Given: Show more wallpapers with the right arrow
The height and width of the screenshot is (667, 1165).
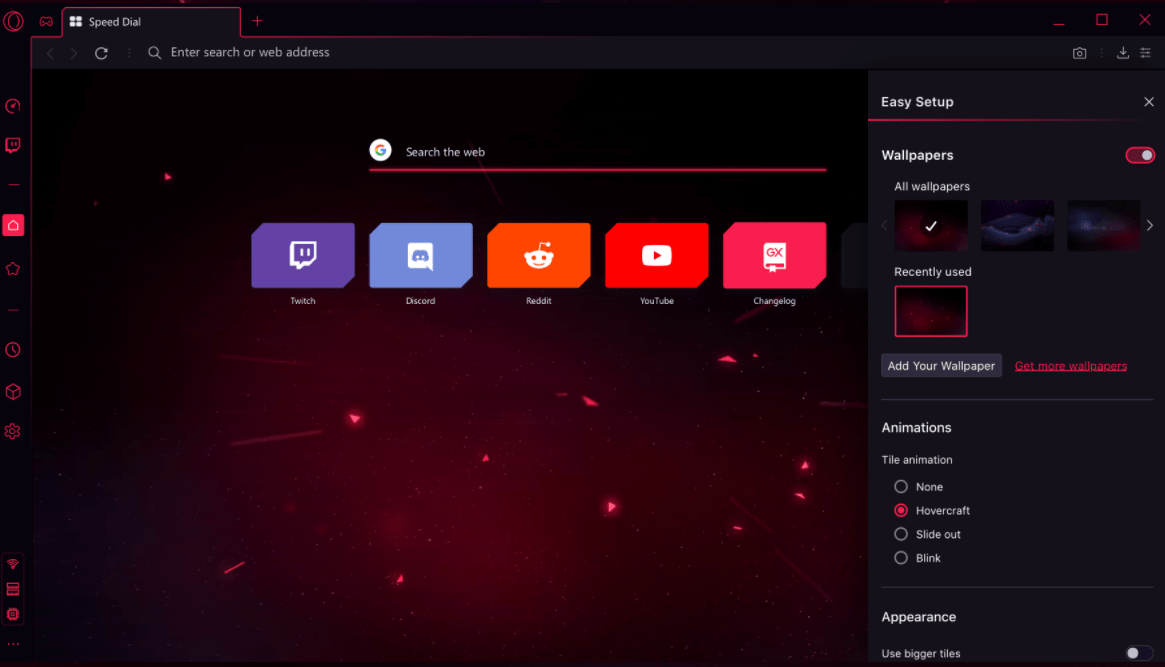Looking at the screenshot, I should 1149,225.
